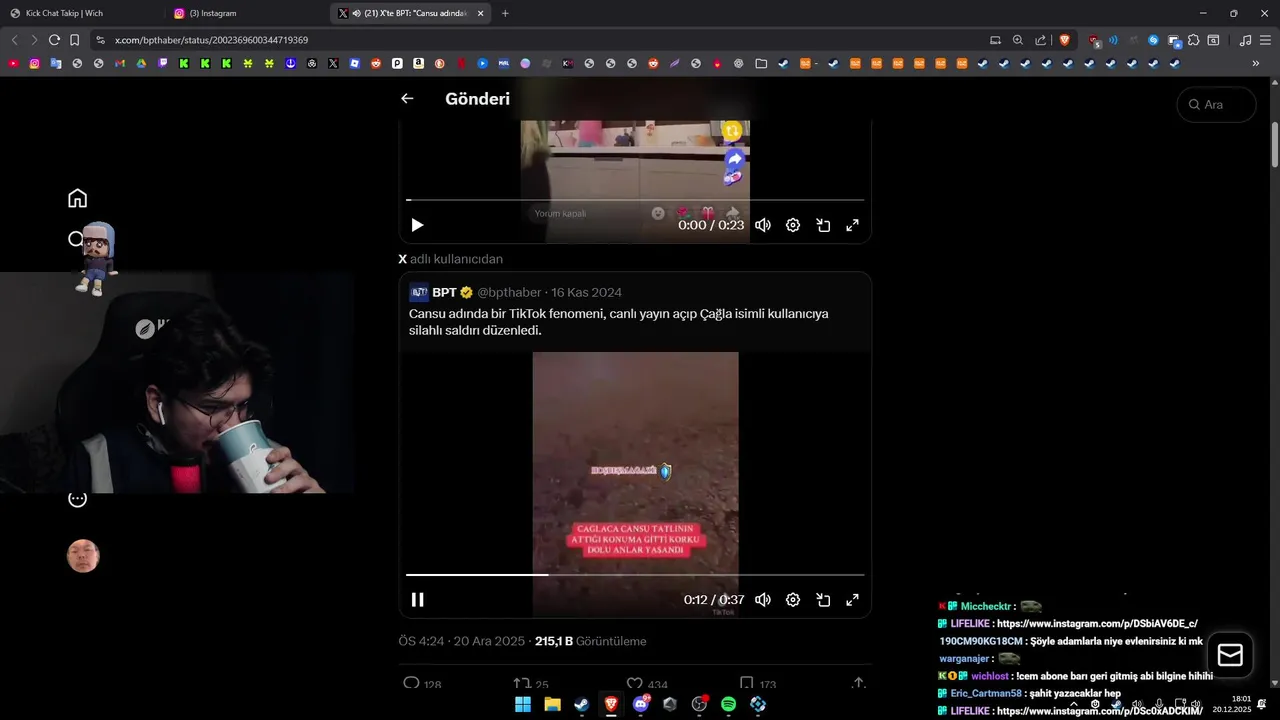
Task: Open the More circle menu in sidebar
Action: [77, 498]
